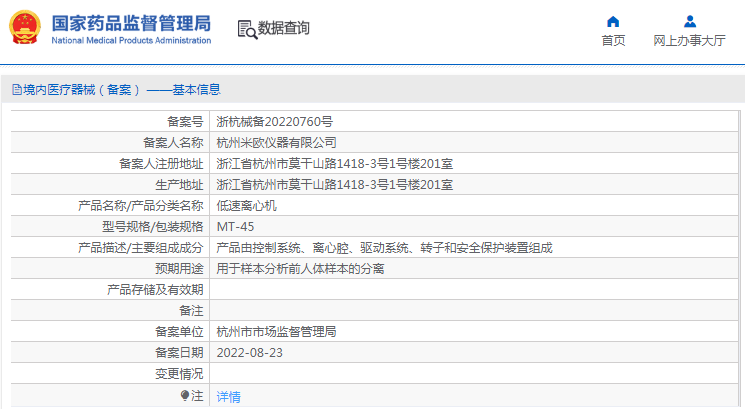Click the 产品描述 composition text
This screenshot has width=745, height=409.
(385, 247)
